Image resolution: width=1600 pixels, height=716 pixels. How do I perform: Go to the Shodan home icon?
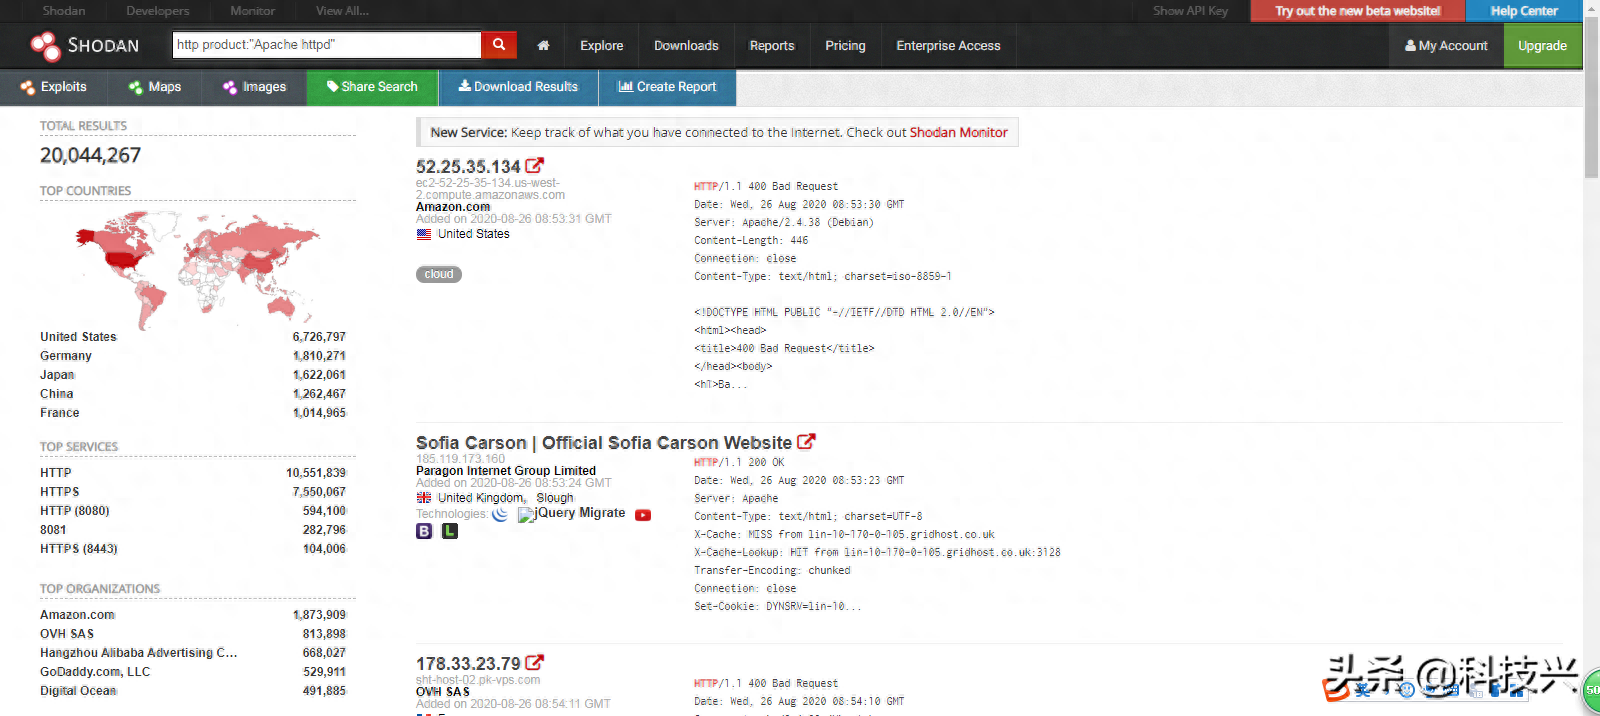pyautogui.click(x=543, y=46)
